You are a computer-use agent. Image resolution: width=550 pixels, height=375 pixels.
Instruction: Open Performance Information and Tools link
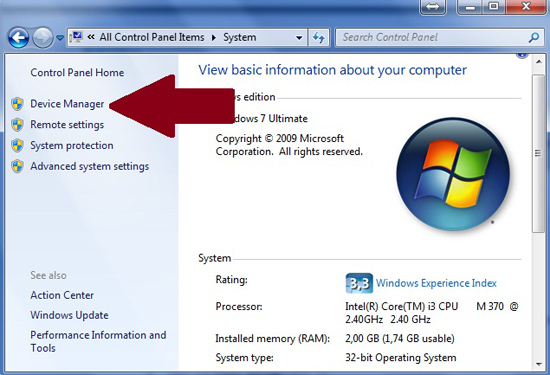coord(98,341)
